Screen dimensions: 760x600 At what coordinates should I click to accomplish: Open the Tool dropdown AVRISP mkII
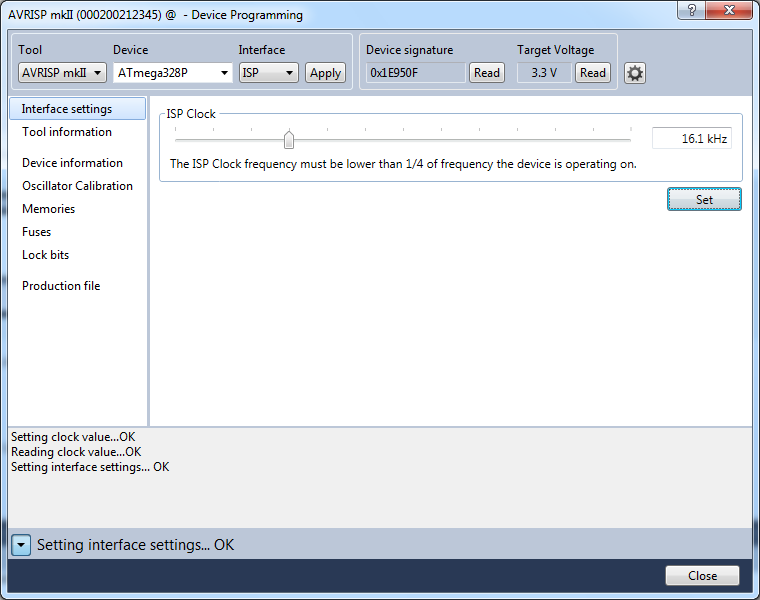point(62,73)
